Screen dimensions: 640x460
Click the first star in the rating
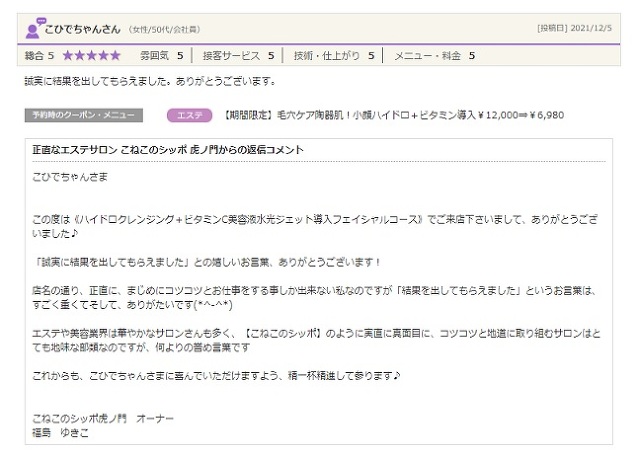pos(69,55)
